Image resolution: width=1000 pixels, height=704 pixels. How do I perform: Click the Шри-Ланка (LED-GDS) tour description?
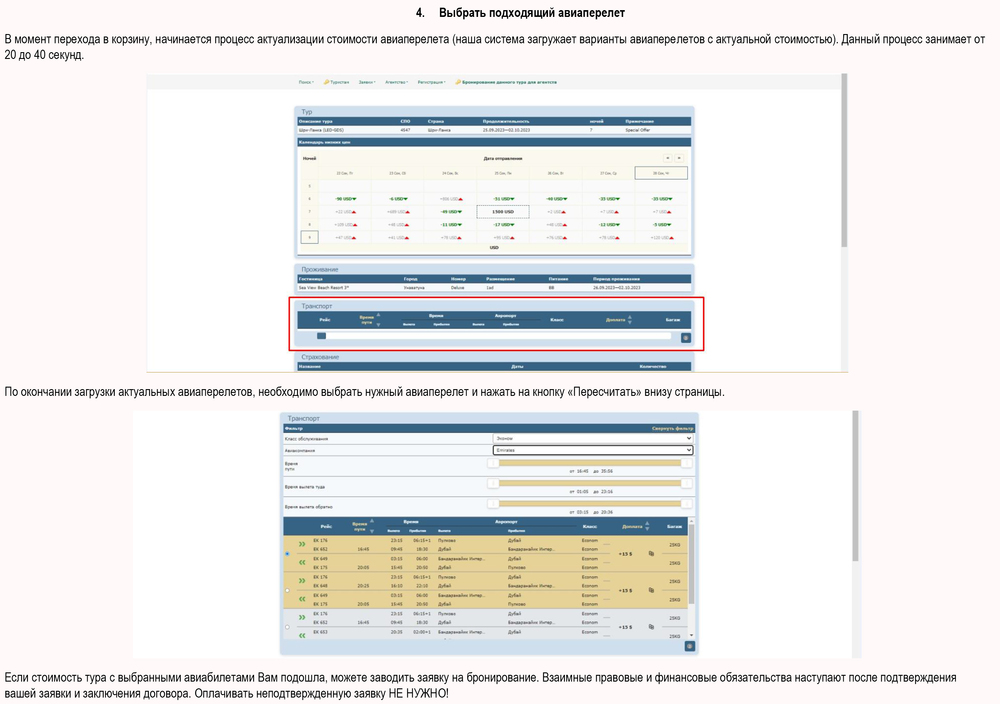pyautogui.click(x=321, y=130)
